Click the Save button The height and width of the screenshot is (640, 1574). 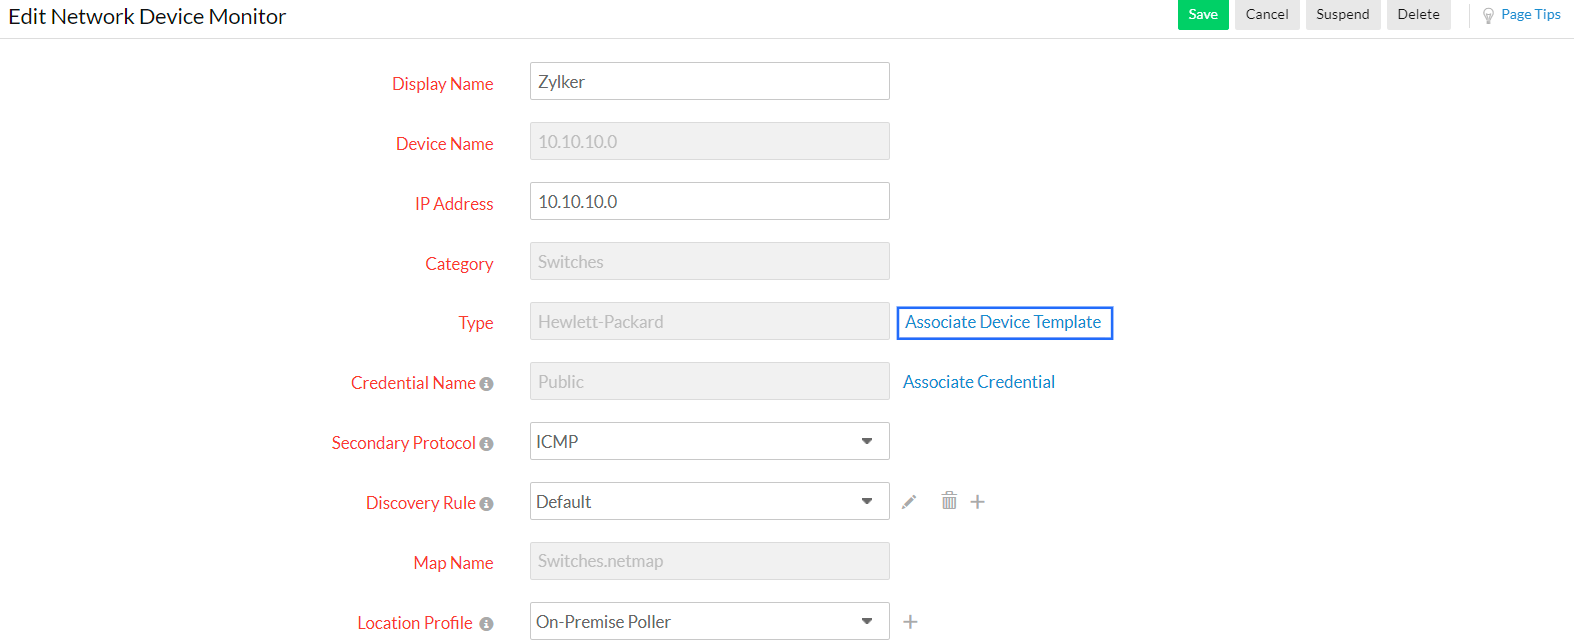(1203, 14)
